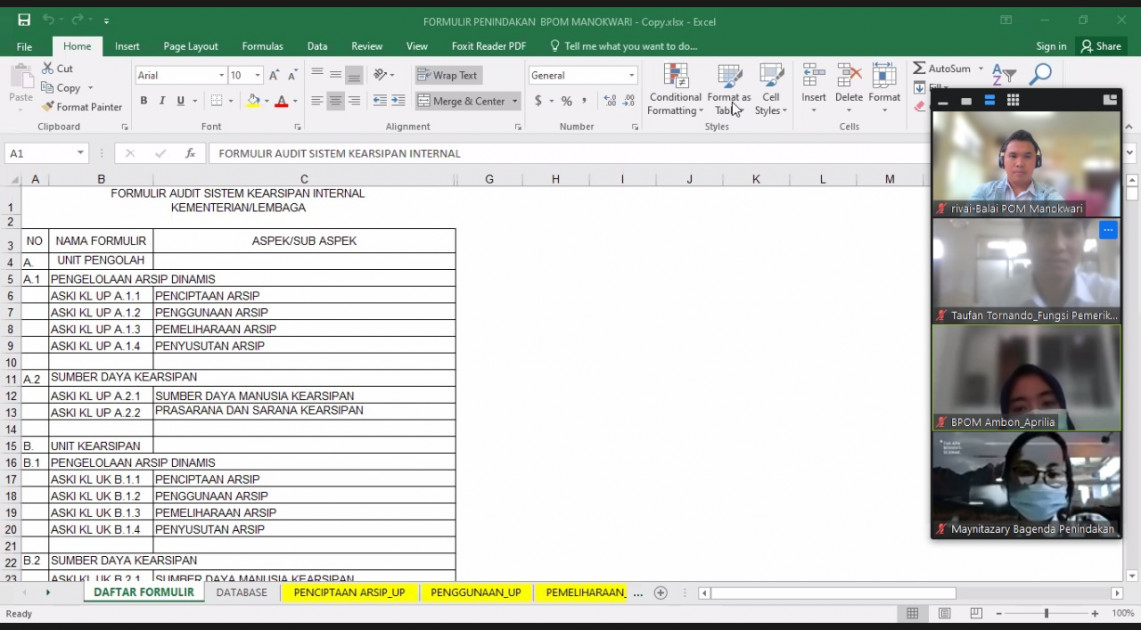Toggle Wrap Text option
Viewport: 1141px width, 630px height.
point(448,75)
